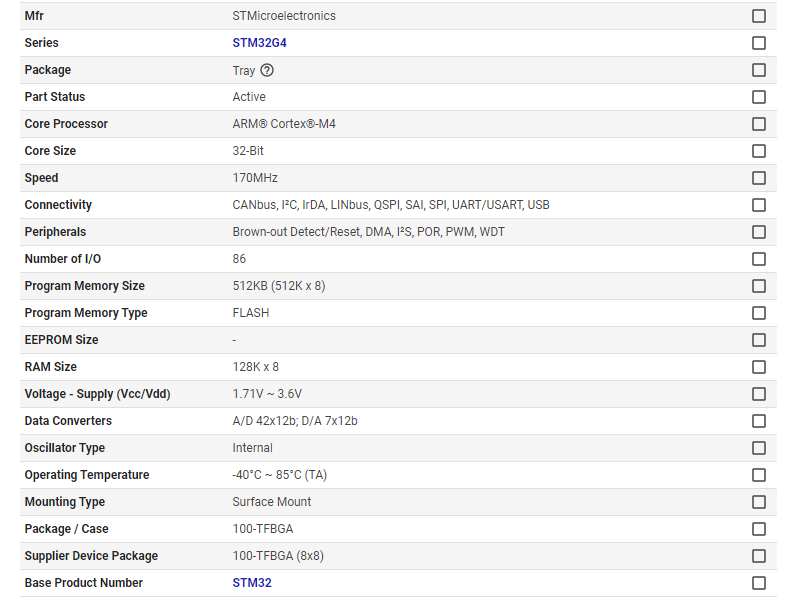Tick the EEPROM Size row checkbox
790x603 pixels.
pyautogui.click(x=759, y=340)
